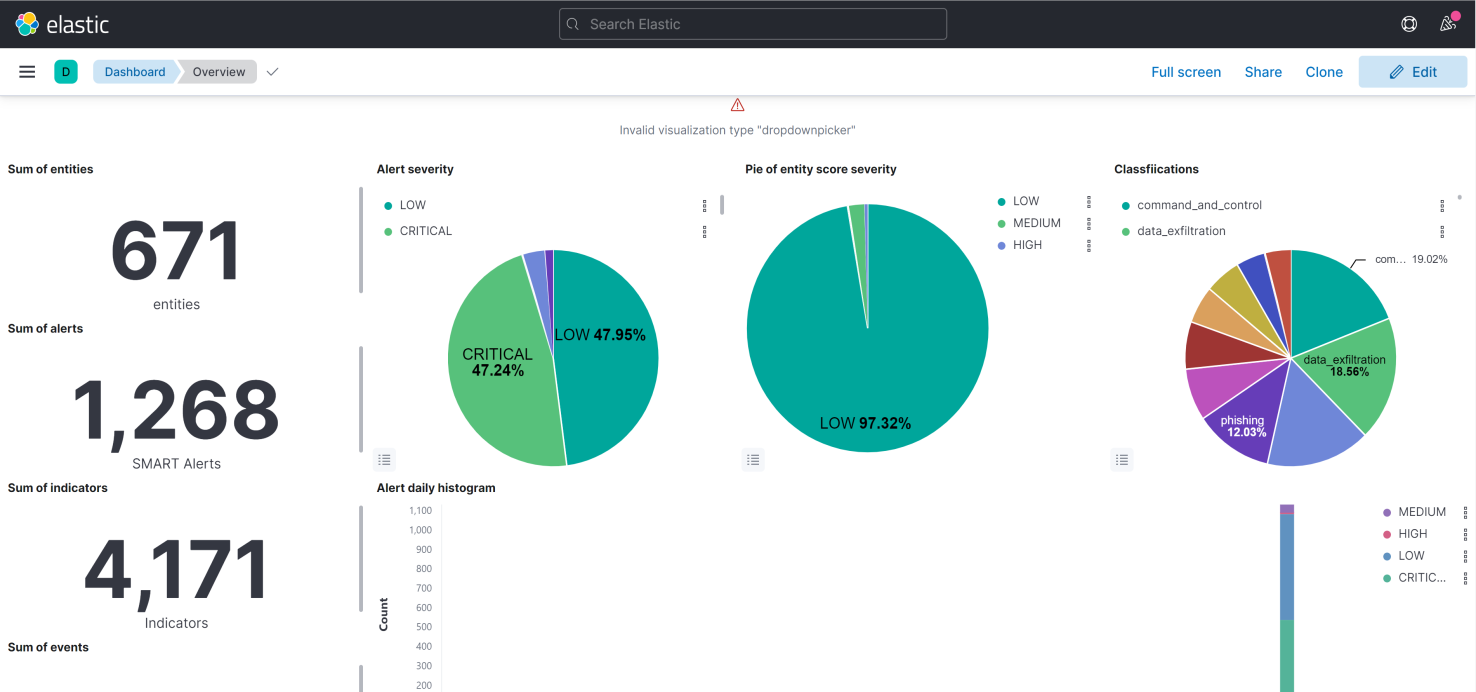Open options for LOW in histogram legend

click(1465, 556)
